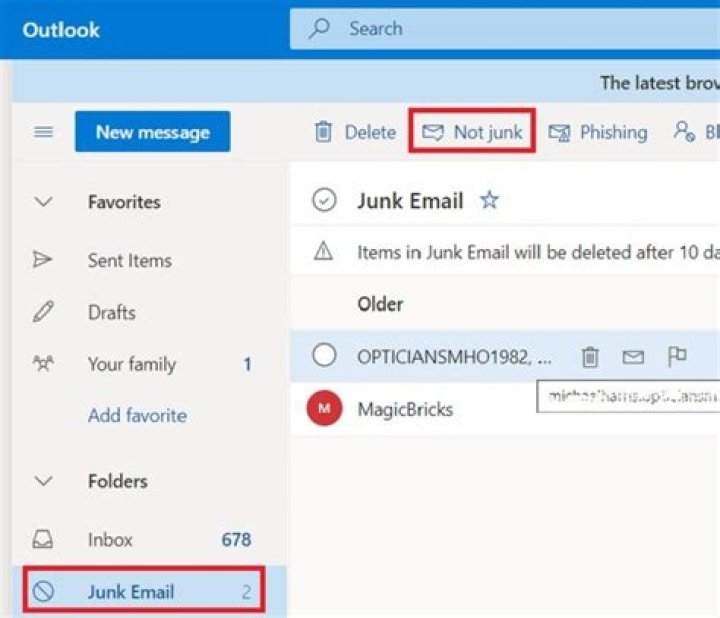The image size is (720, 618).
Task: Click the warning triangle icon in junk notice
Action: pyautogui.click(x=323, y=251)
